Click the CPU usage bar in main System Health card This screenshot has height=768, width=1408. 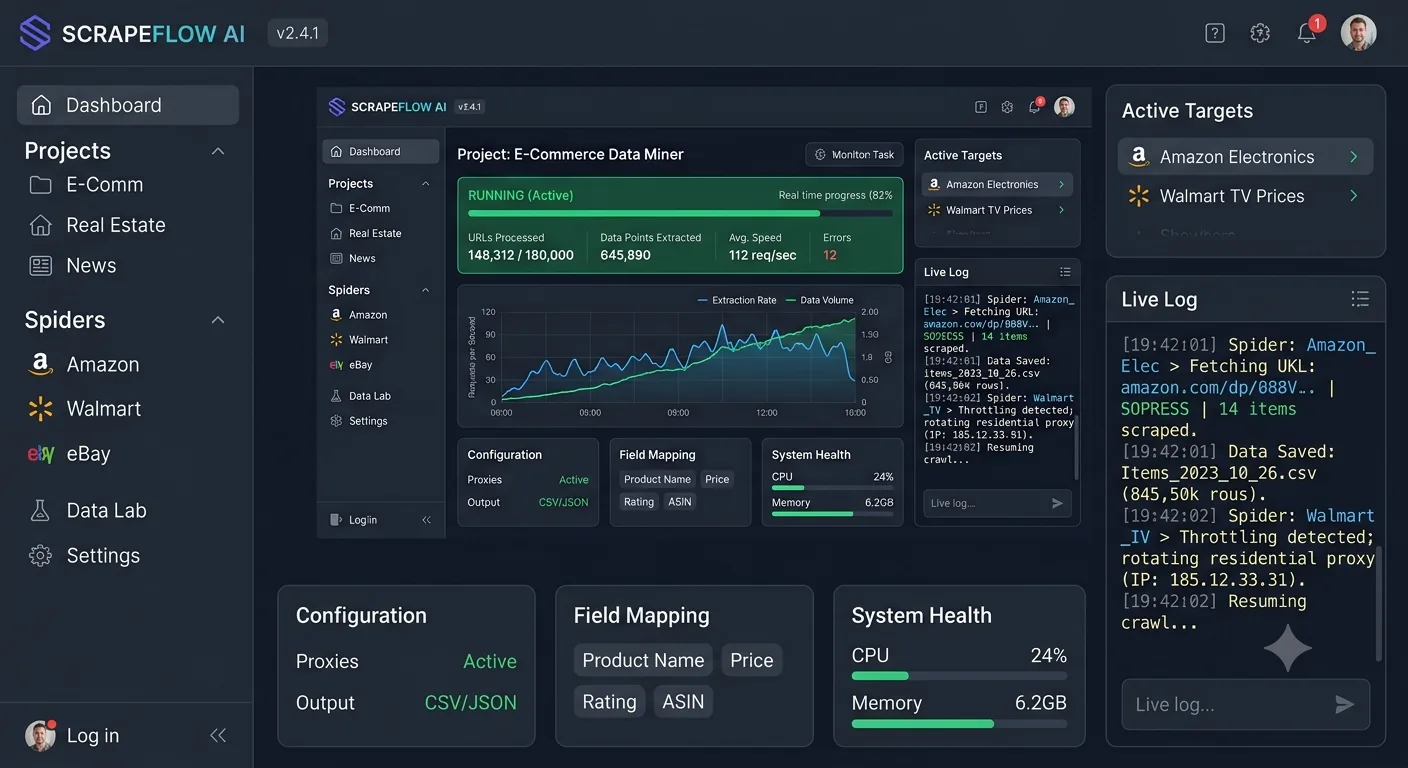pyautogui.click(x=959, y=676)
